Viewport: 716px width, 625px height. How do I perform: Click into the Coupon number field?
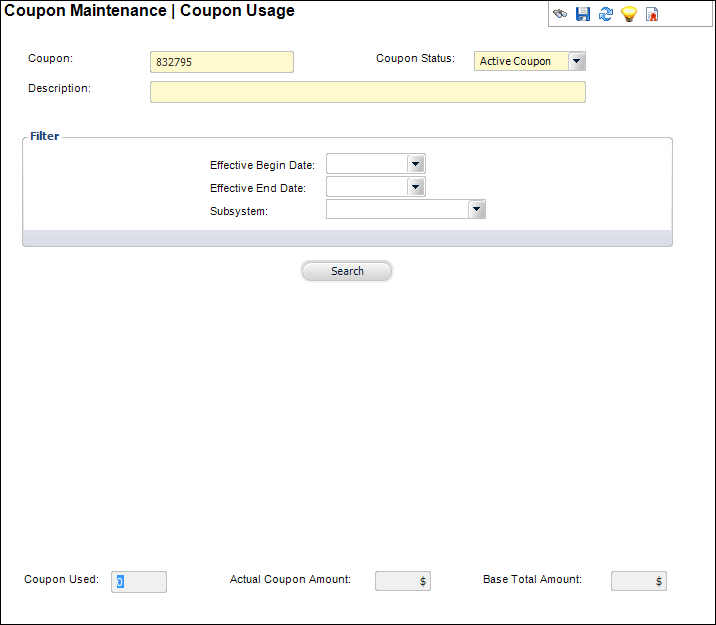(x=221, y=62)
